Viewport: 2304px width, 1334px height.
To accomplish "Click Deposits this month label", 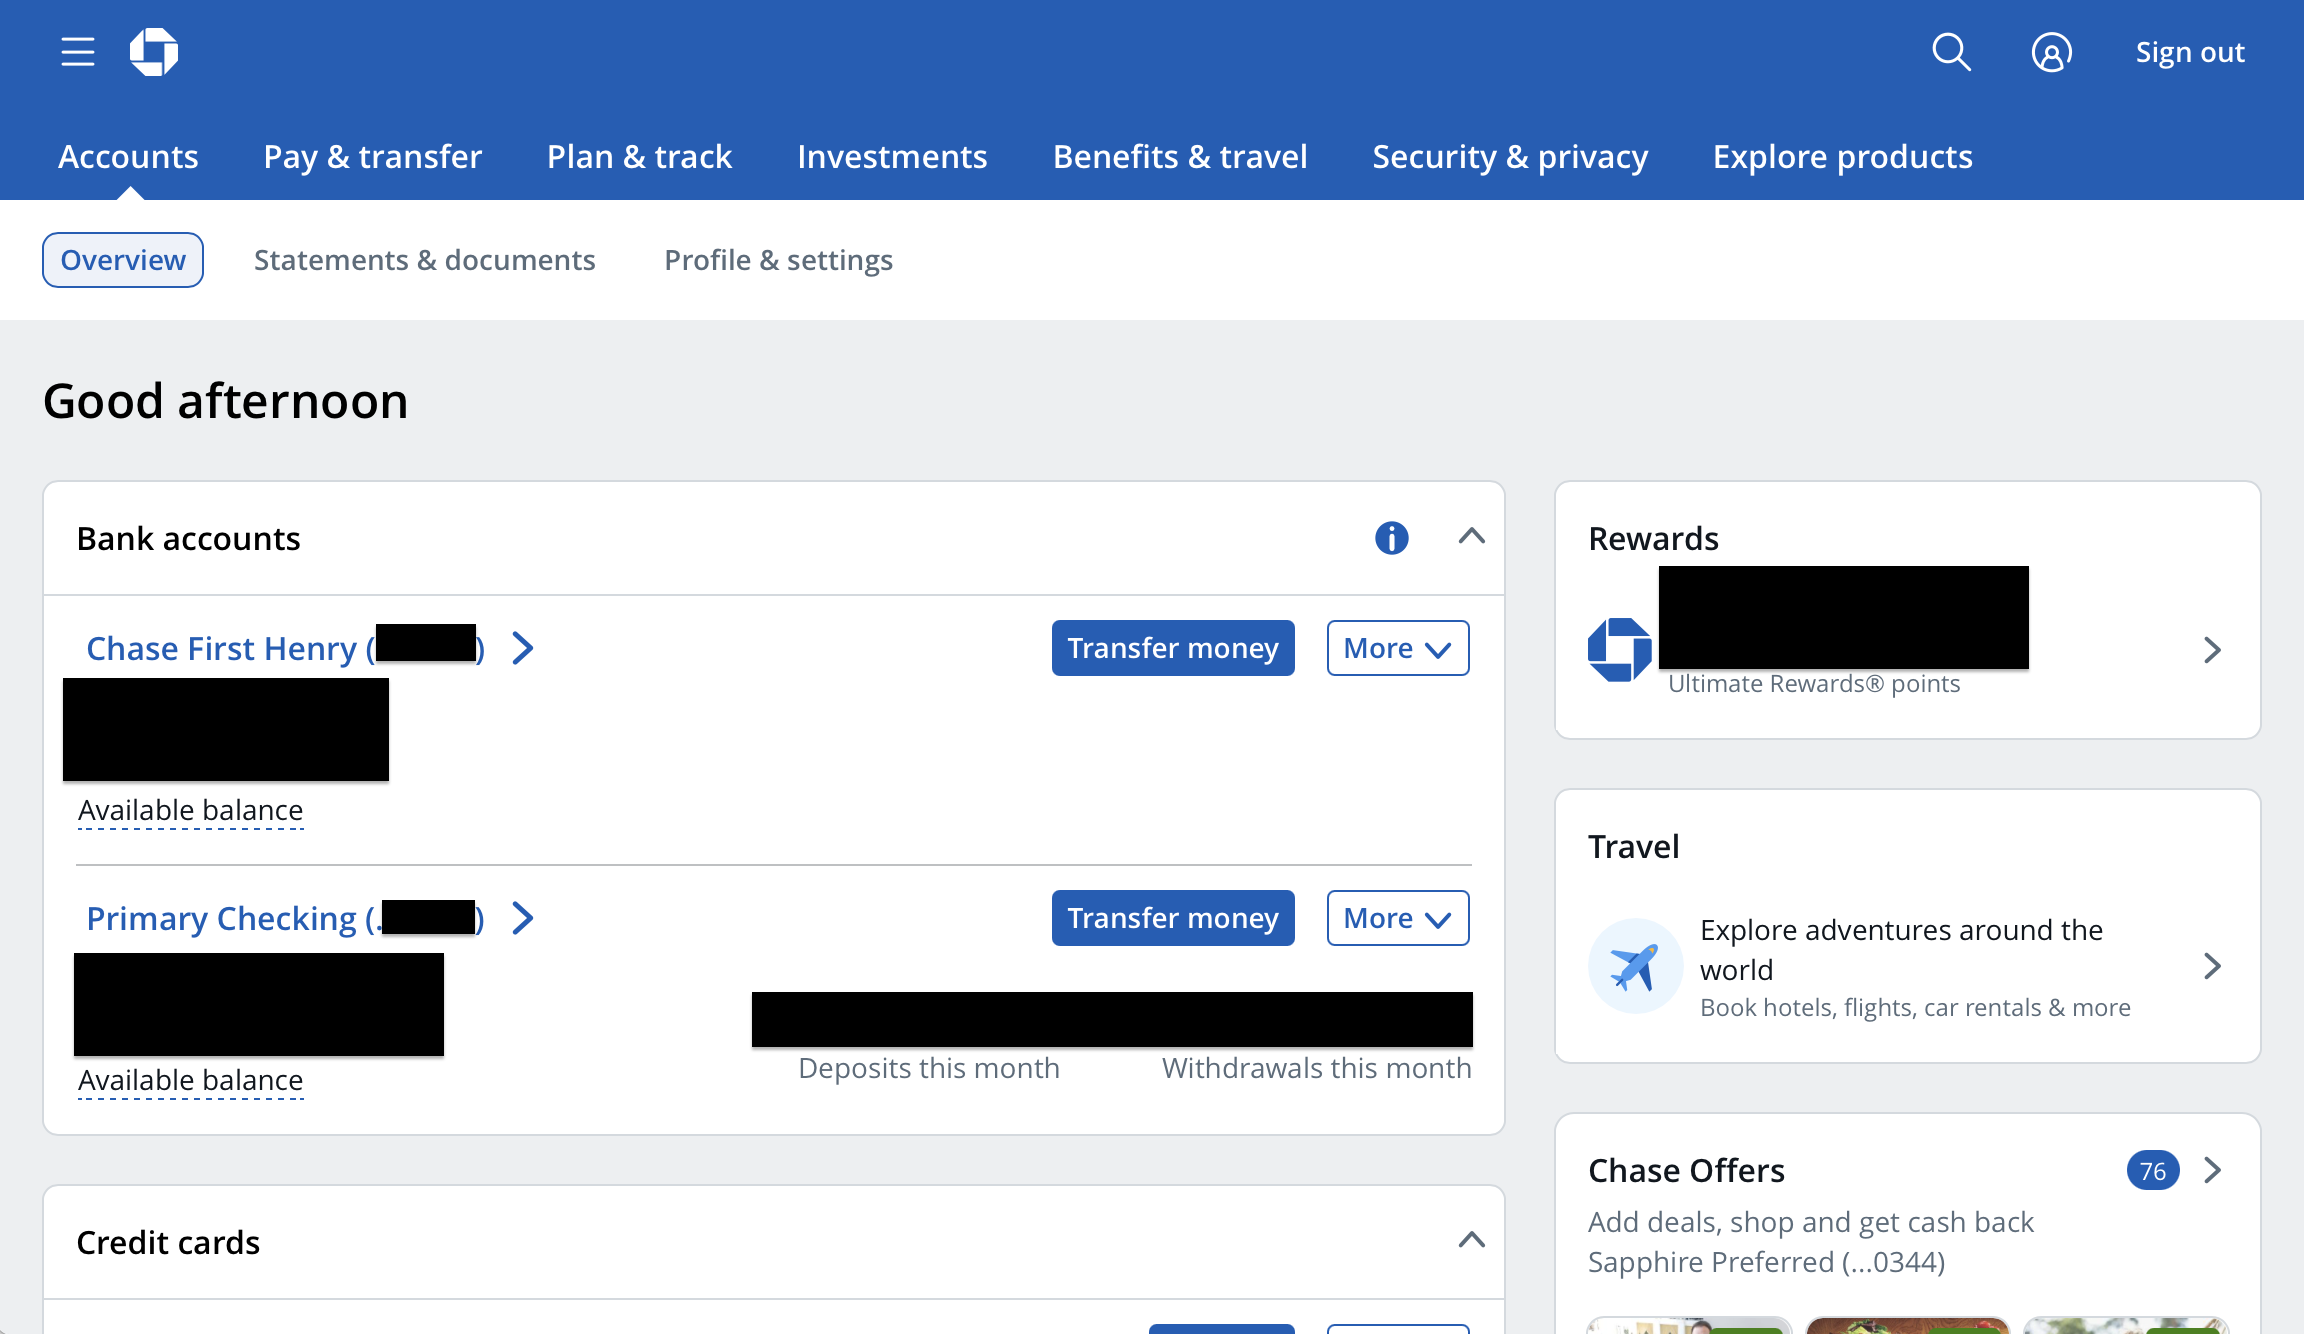I will [x=929, y=1068].
